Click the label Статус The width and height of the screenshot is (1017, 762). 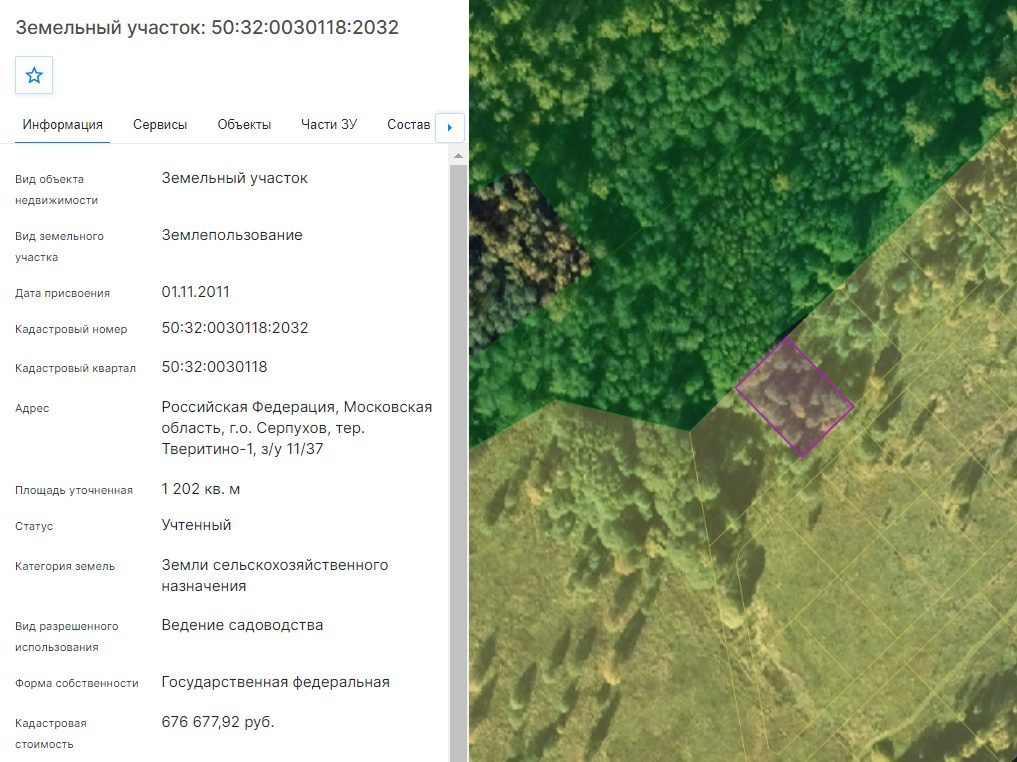pos(34,526)
